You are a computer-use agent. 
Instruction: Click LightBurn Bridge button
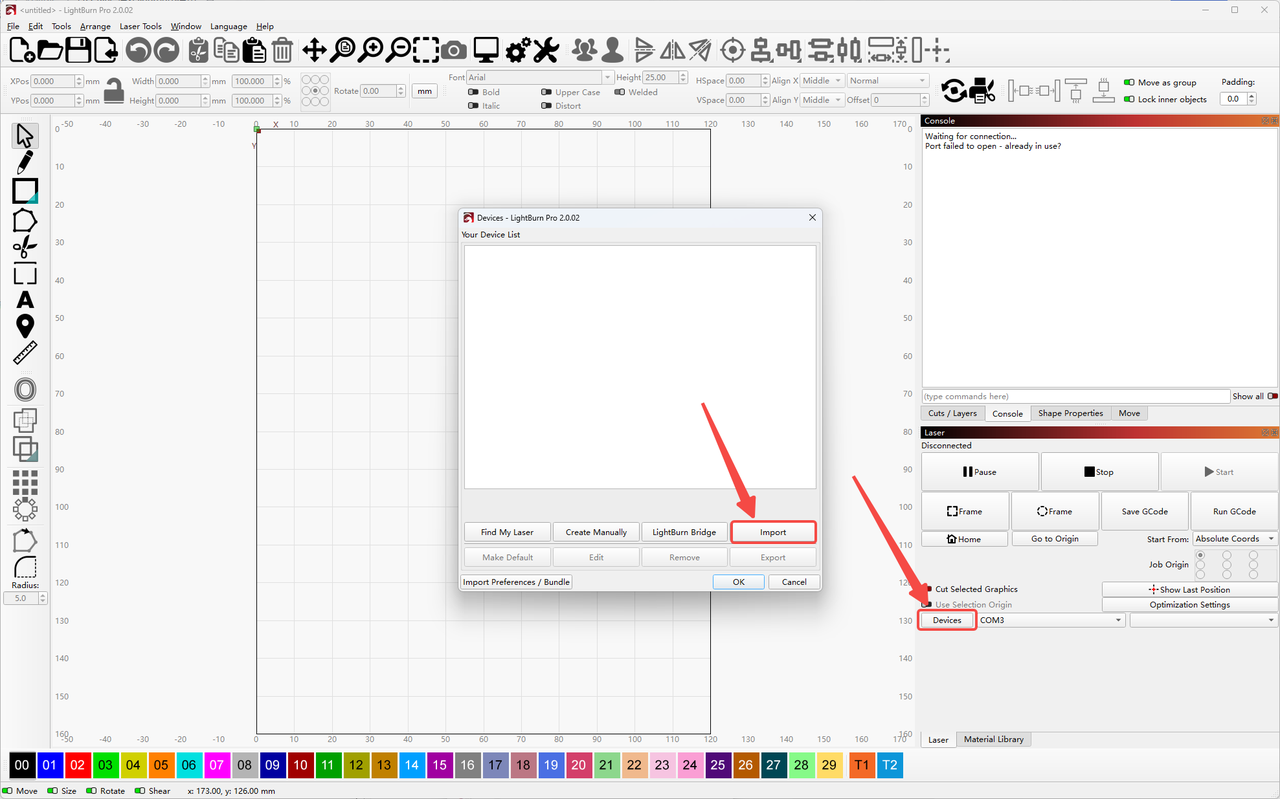[684, 532]
